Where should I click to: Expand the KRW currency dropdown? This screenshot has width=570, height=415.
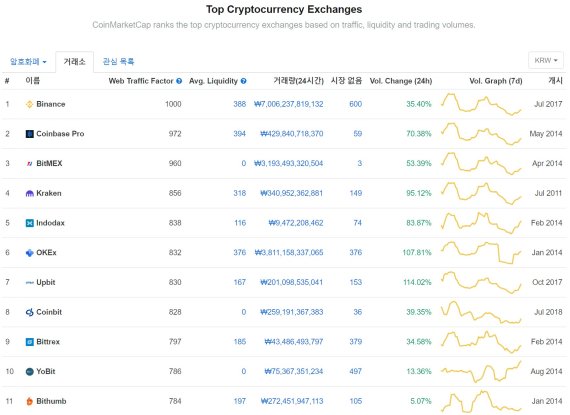click(546, 60)
